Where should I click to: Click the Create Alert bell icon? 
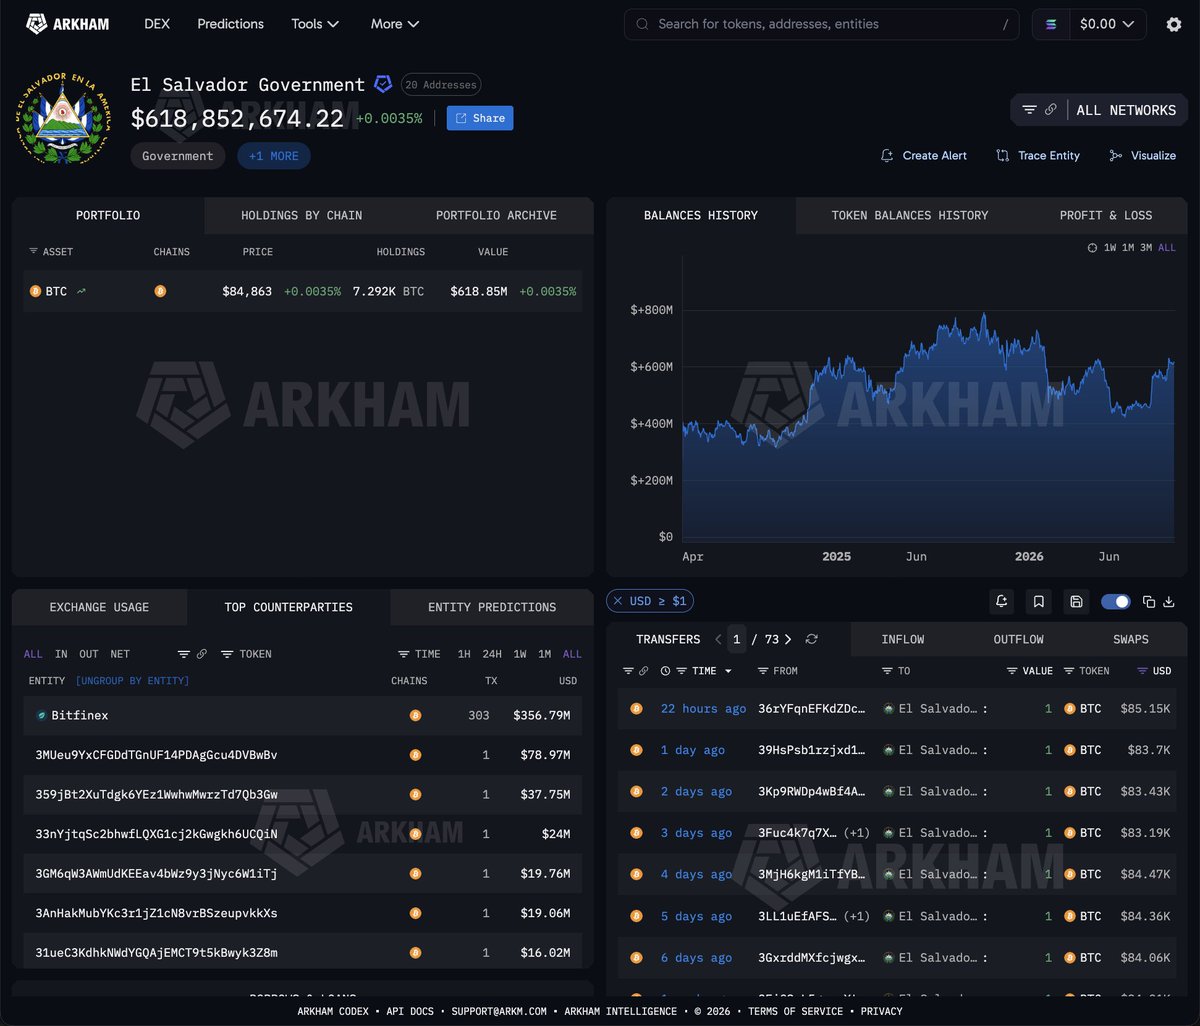(x=886, y=156)
